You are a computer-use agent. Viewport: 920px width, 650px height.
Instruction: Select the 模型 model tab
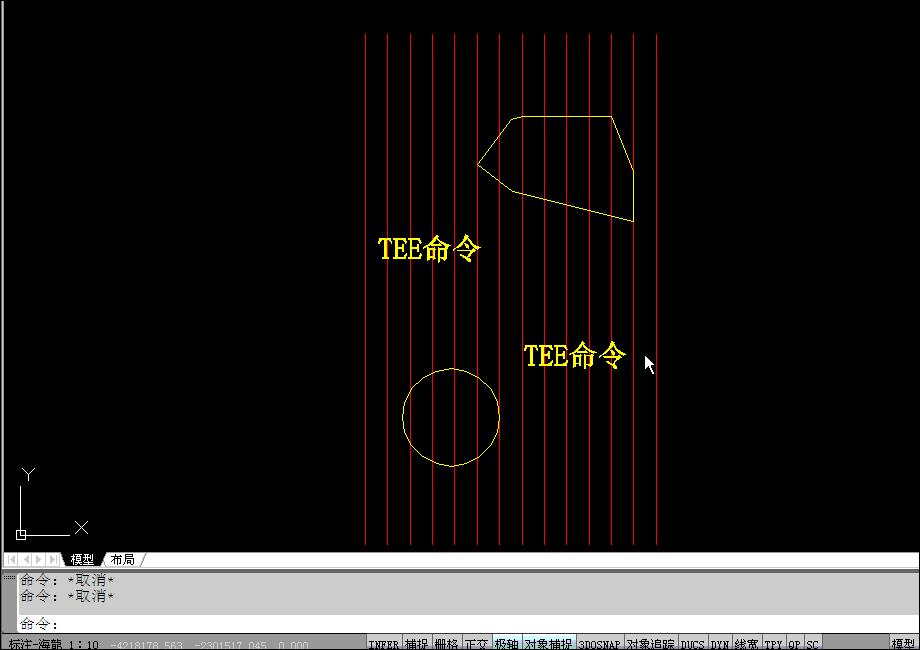[x=82, y=559]
